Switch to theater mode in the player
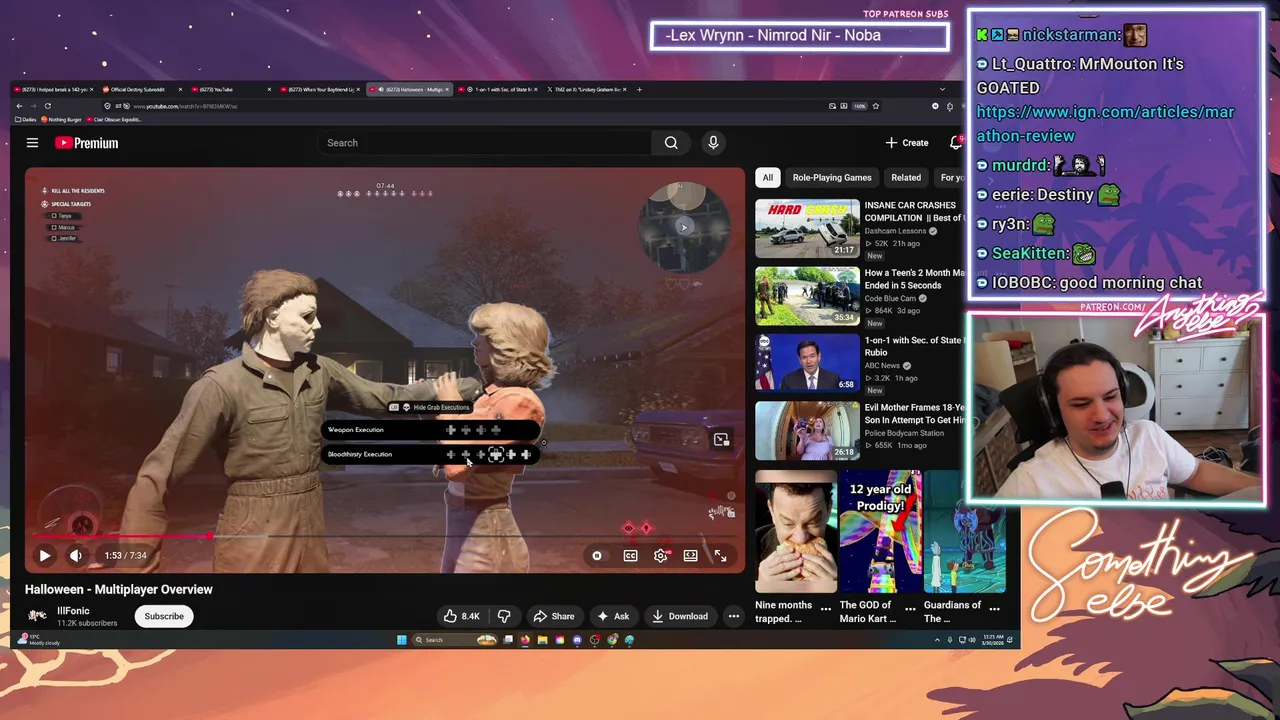 690,555
